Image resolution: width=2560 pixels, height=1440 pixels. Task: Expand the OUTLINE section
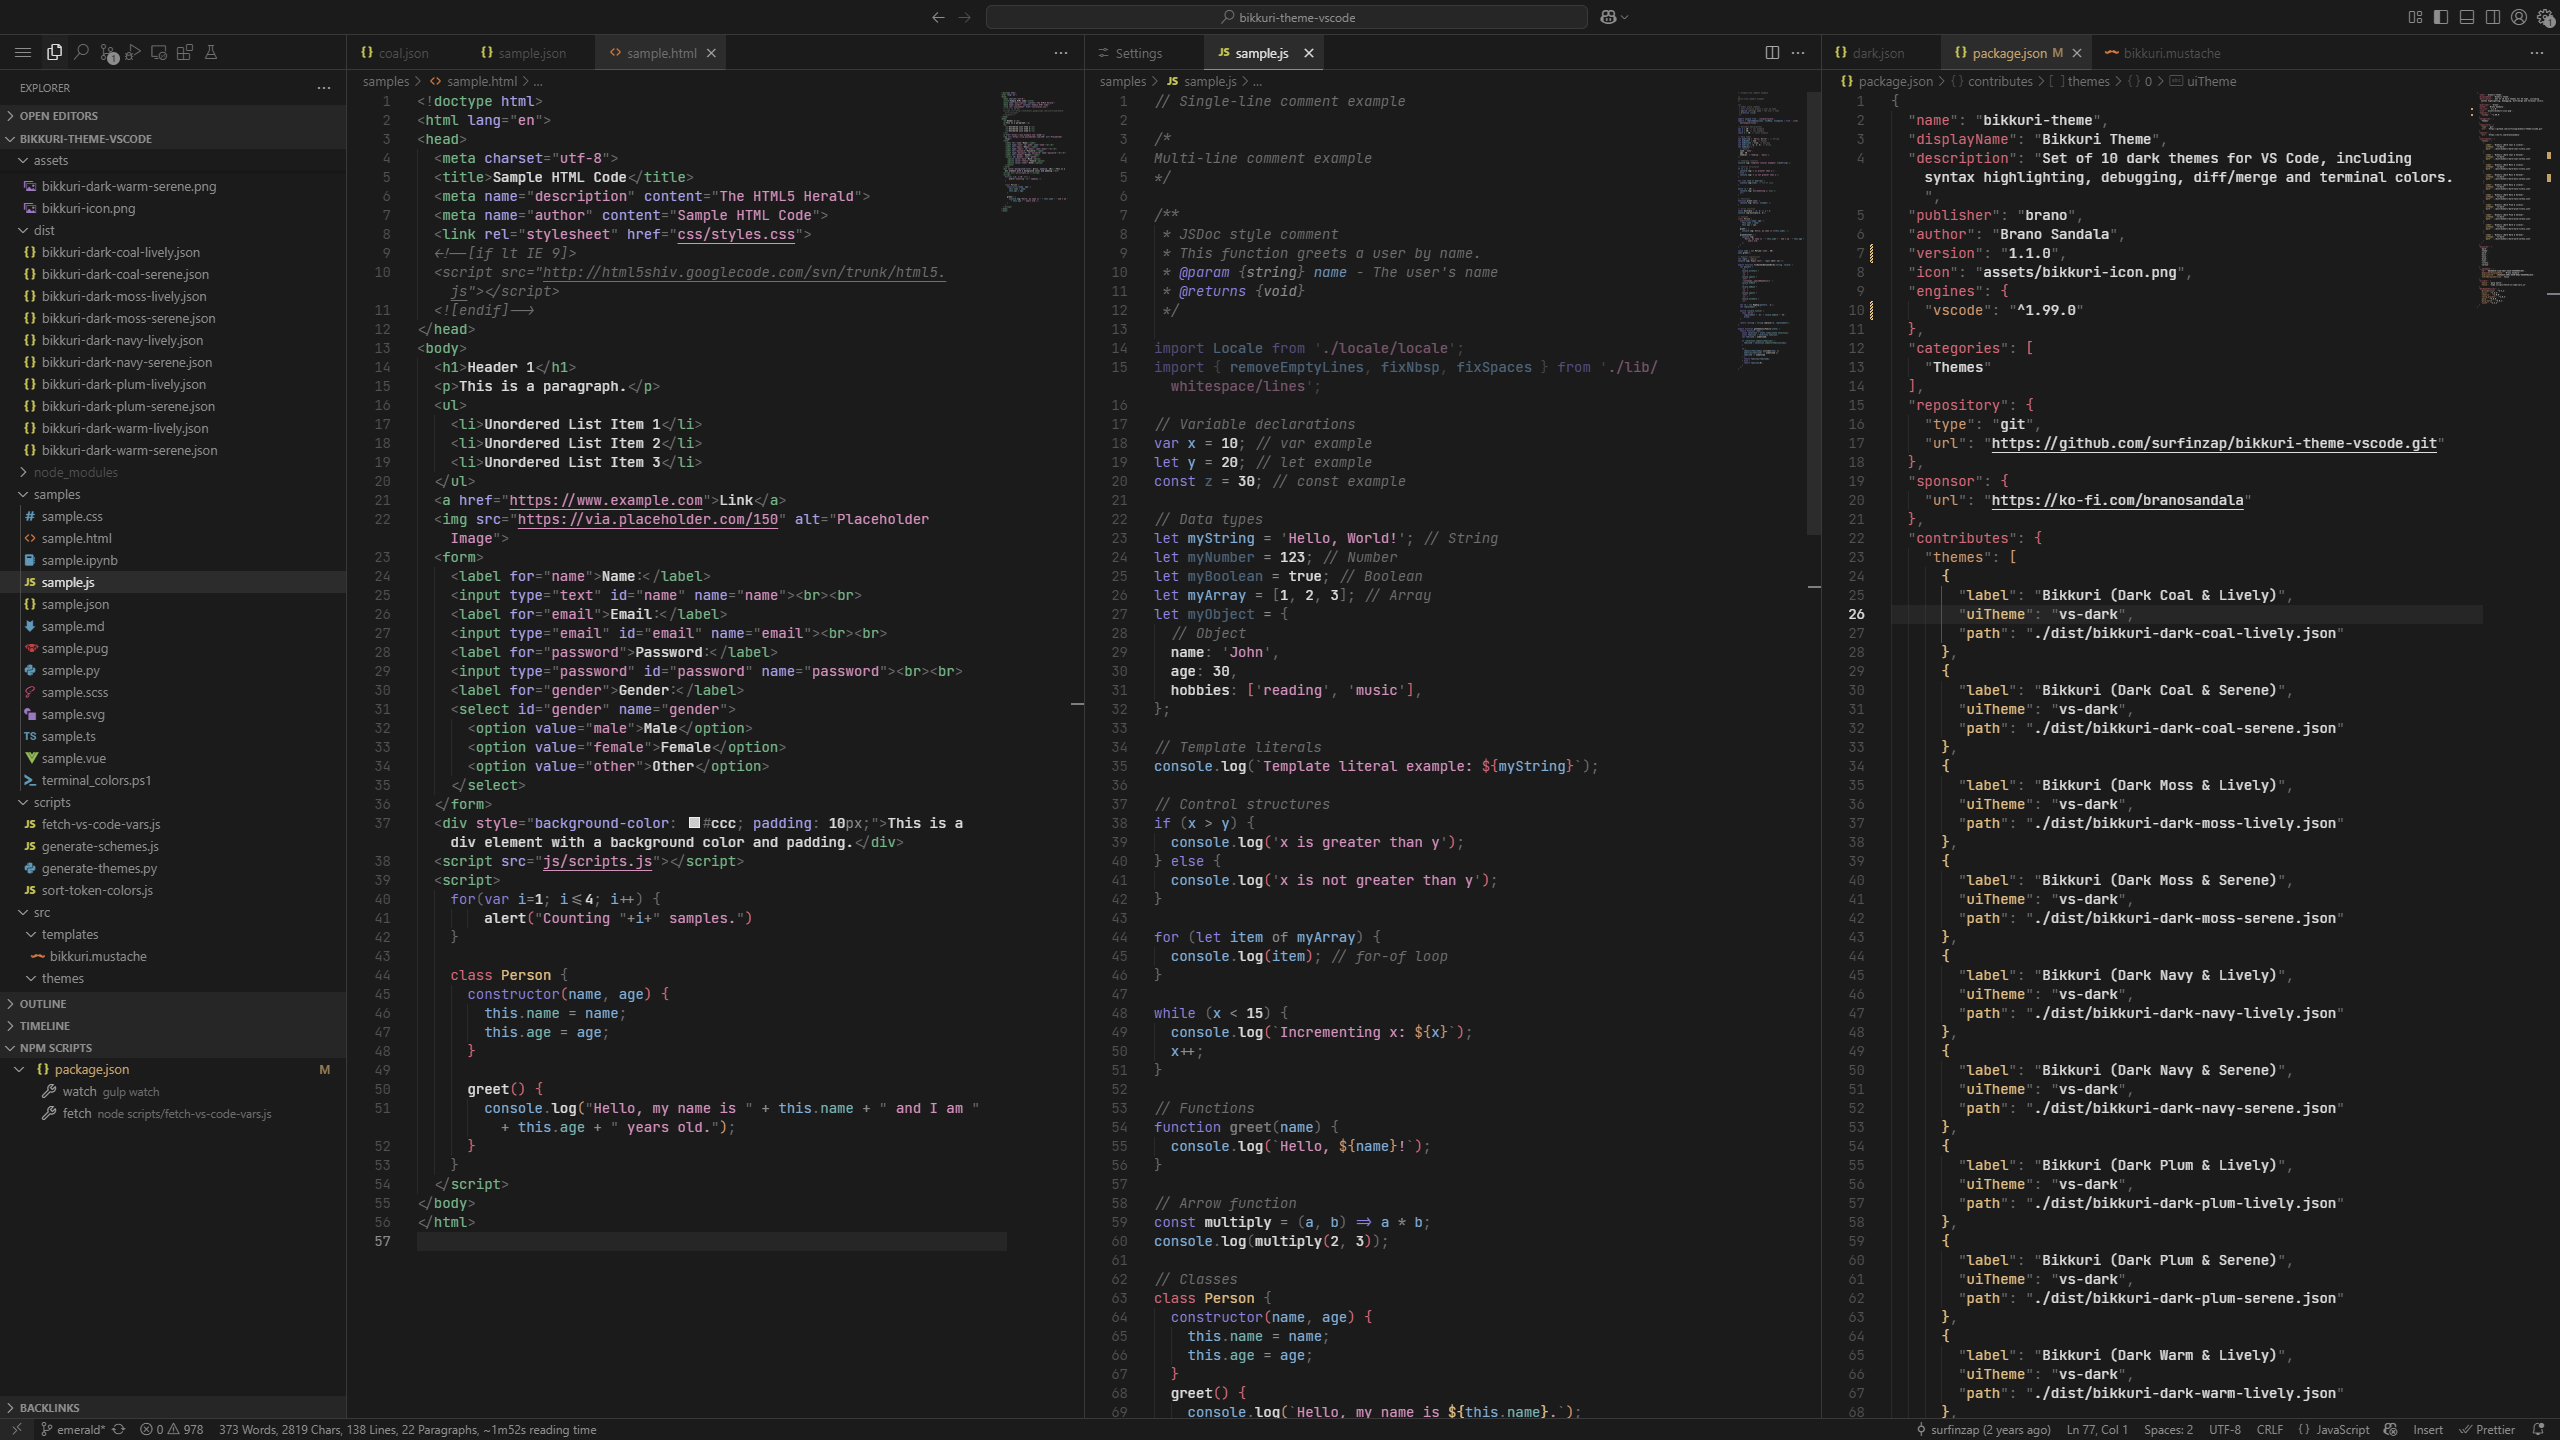pos(43,1003)
